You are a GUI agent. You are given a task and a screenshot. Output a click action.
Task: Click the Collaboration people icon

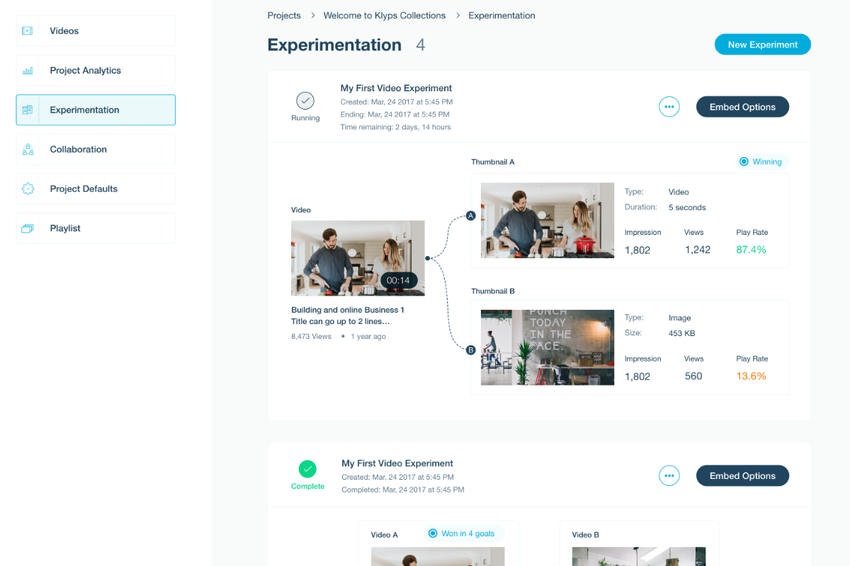click(28, 149)
